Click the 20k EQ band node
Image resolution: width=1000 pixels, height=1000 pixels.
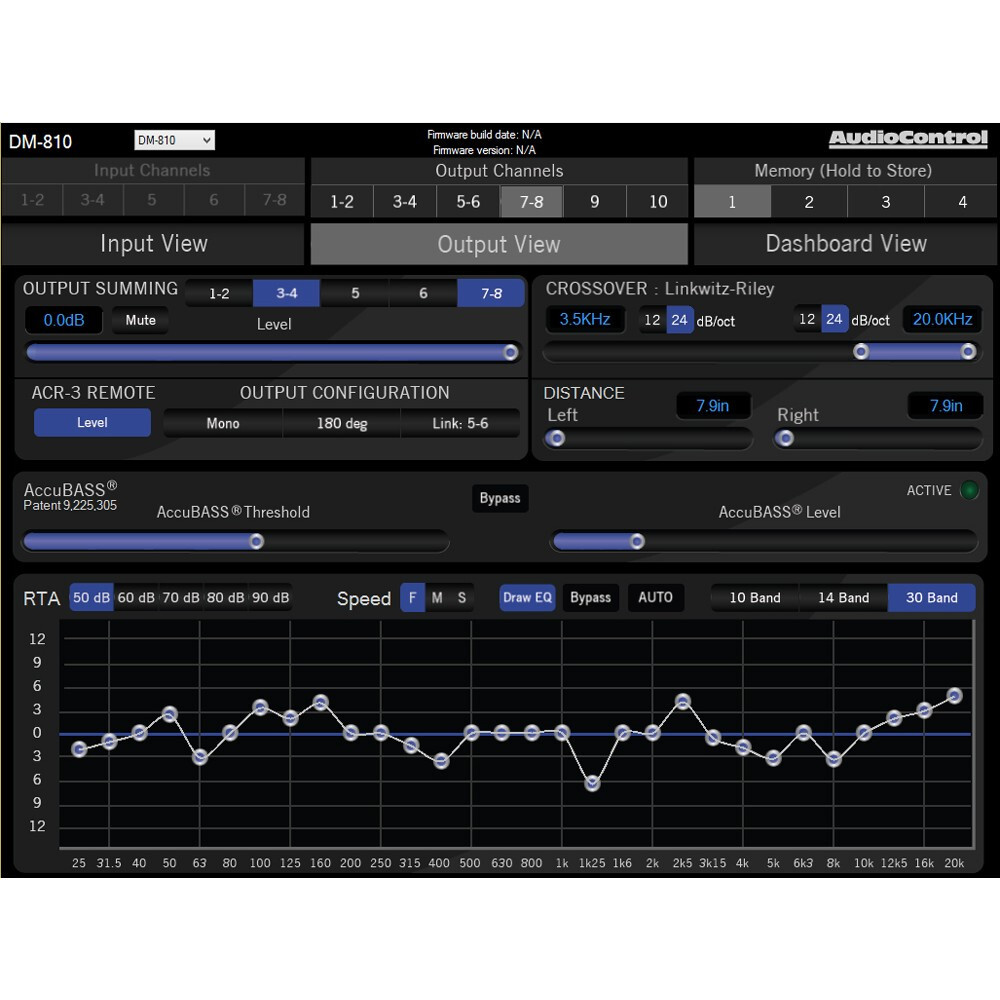pyautogui.click(x=955, y=696)
